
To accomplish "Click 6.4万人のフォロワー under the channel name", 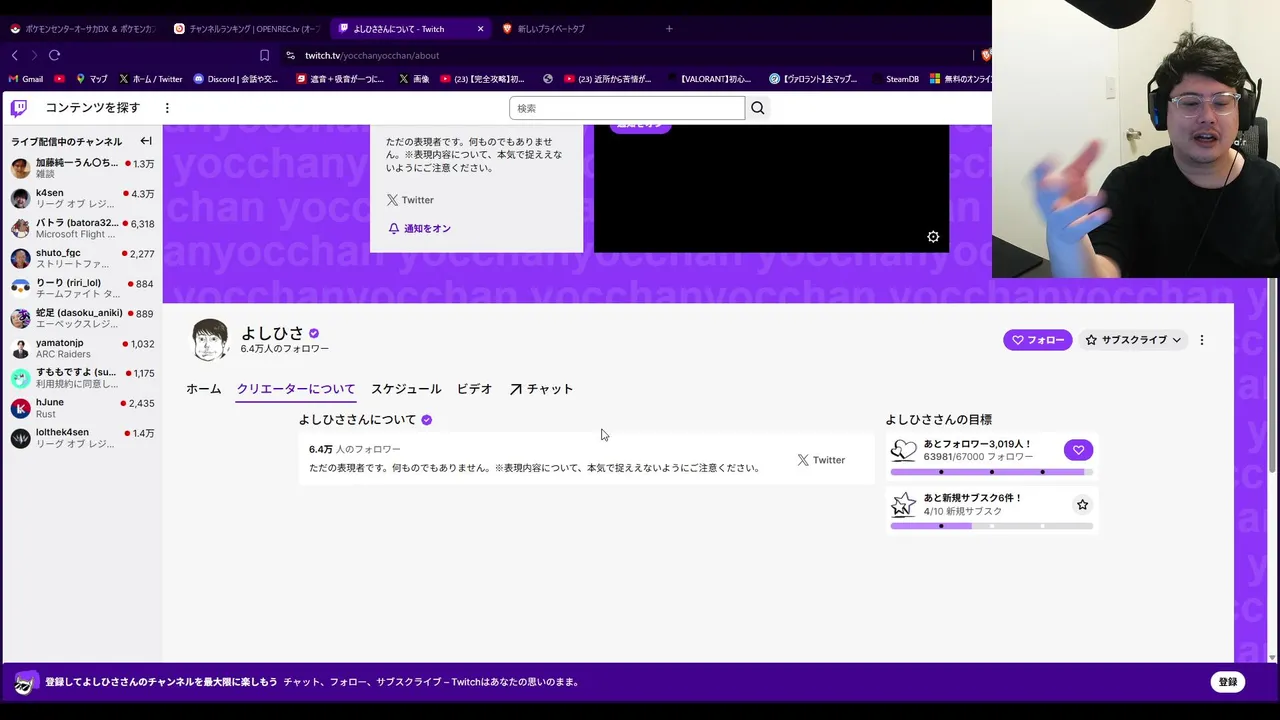I will (284, 349).
